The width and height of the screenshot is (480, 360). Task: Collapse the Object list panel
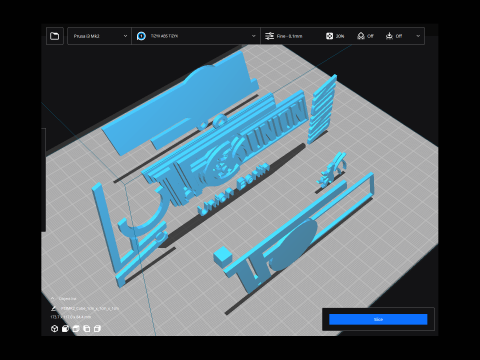coord(53,299)
